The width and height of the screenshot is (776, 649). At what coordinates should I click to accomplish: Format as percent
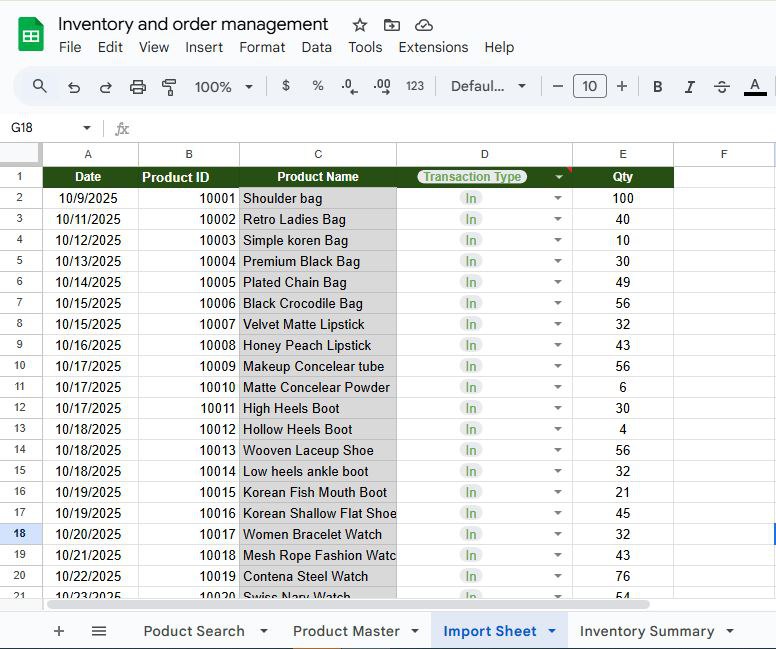(x=318, y=86)
